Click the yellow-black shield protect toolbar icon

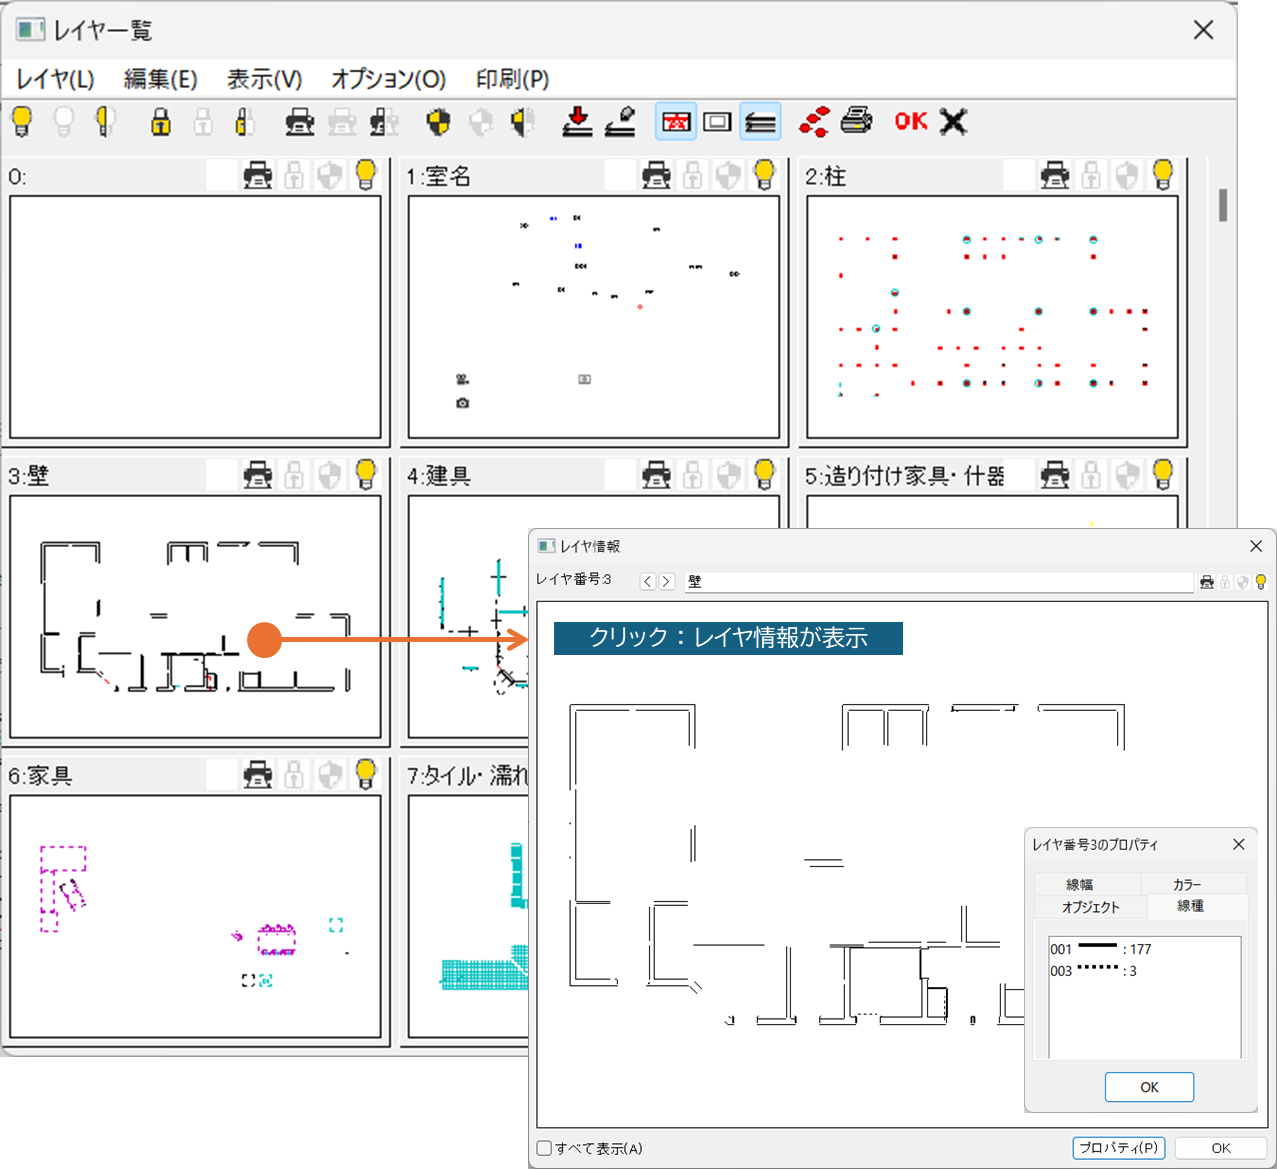point(438,122)
